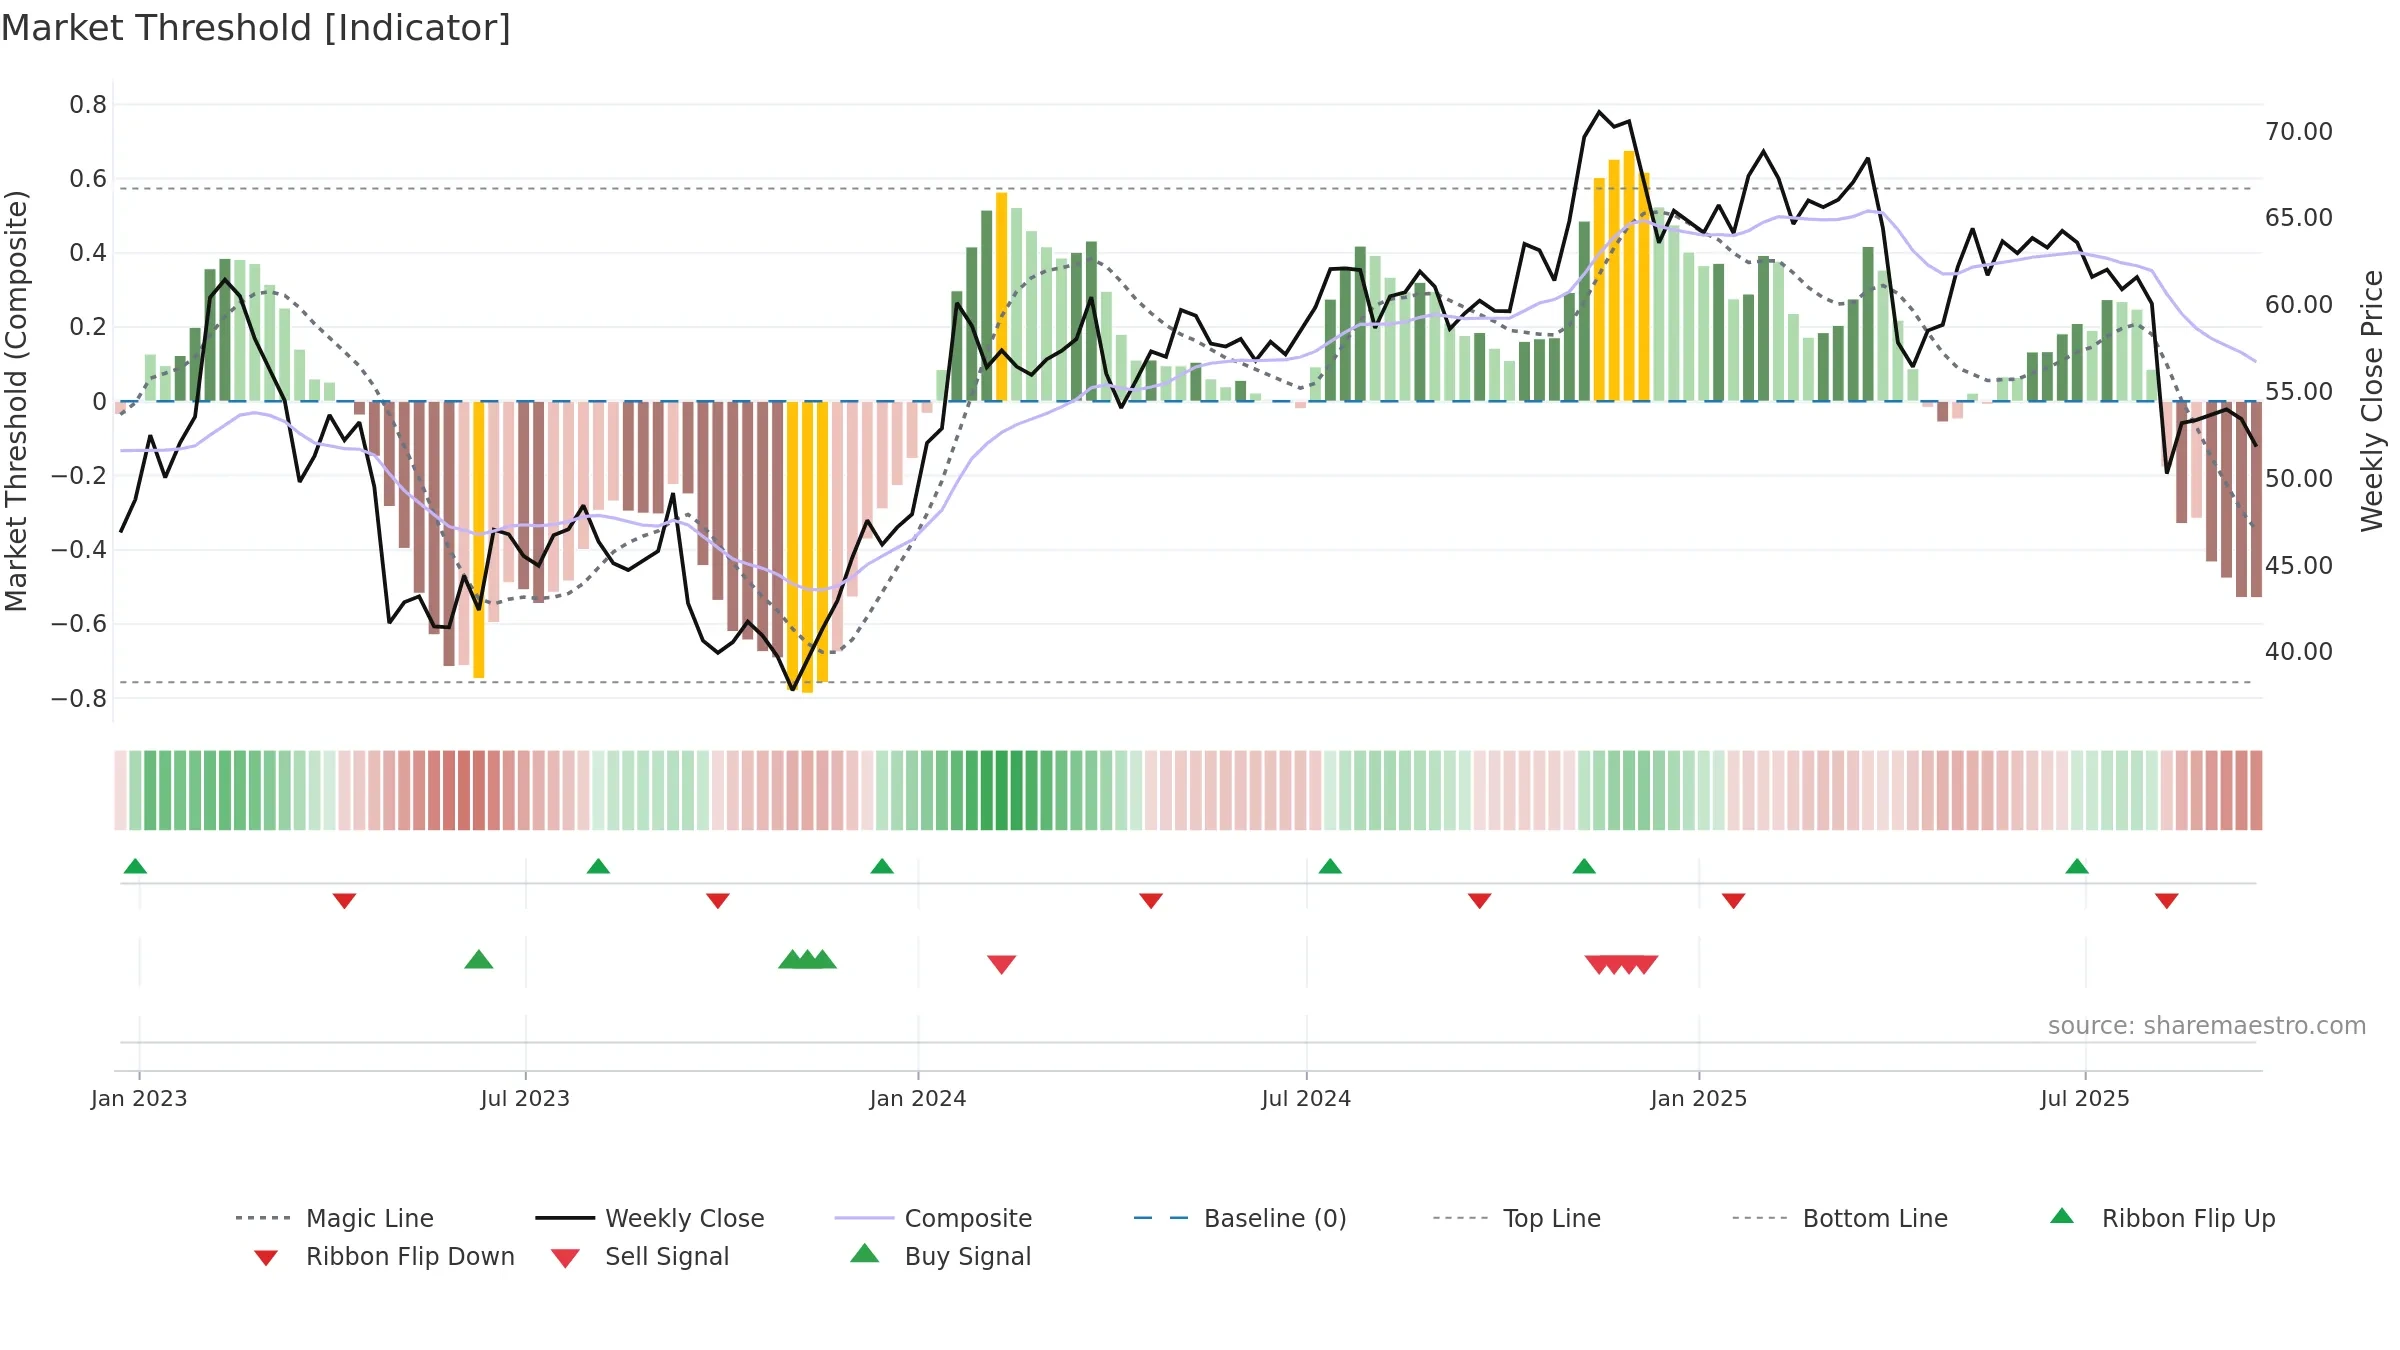Click the 55.00 price axis label
The height and width of the screenshot is (1350, 2400).
tap(2299, 392)
